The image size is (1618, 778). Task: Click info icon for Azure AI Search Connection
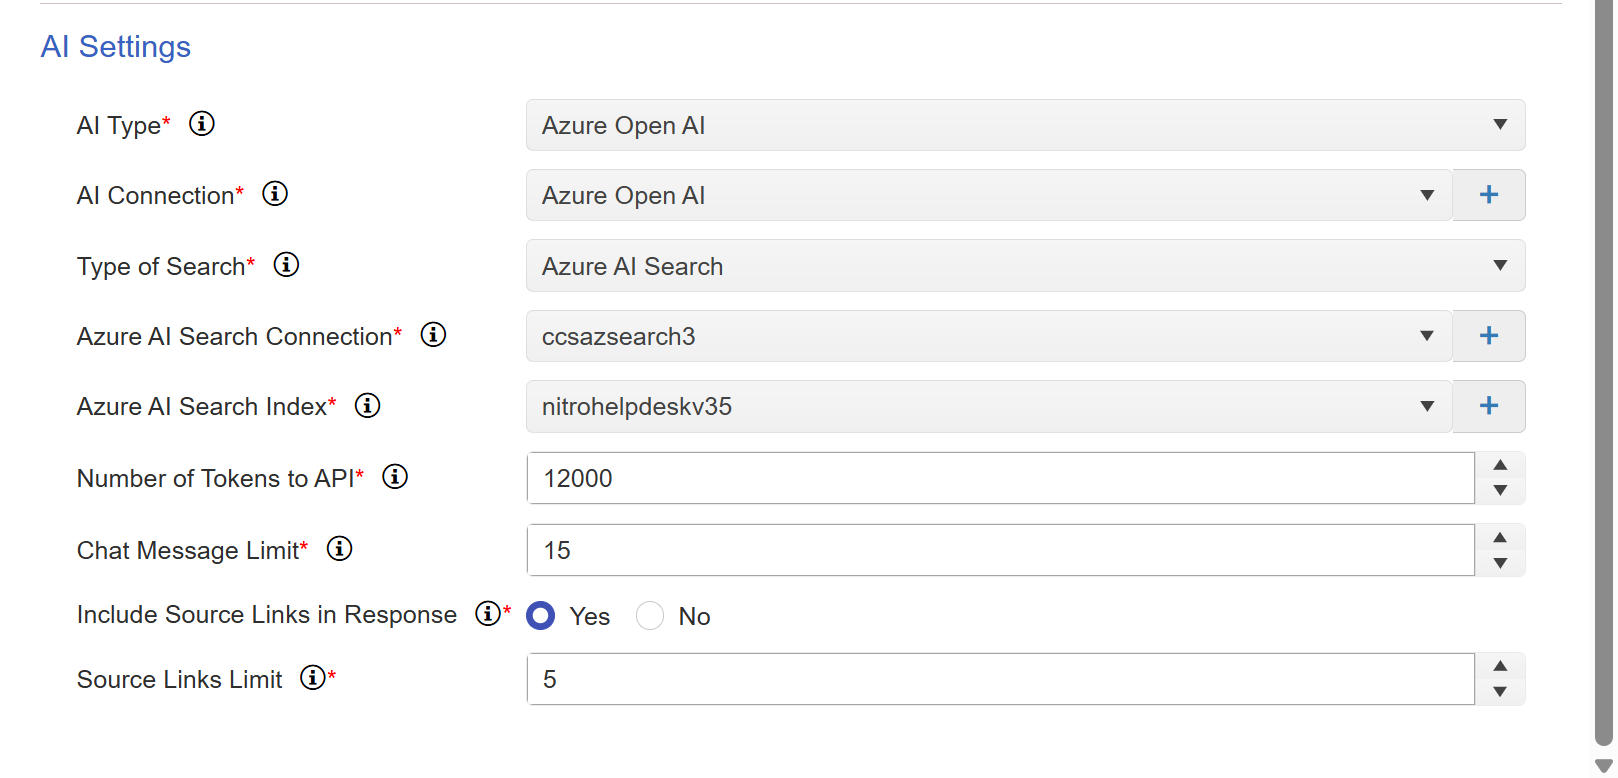(x=433, y=335)
